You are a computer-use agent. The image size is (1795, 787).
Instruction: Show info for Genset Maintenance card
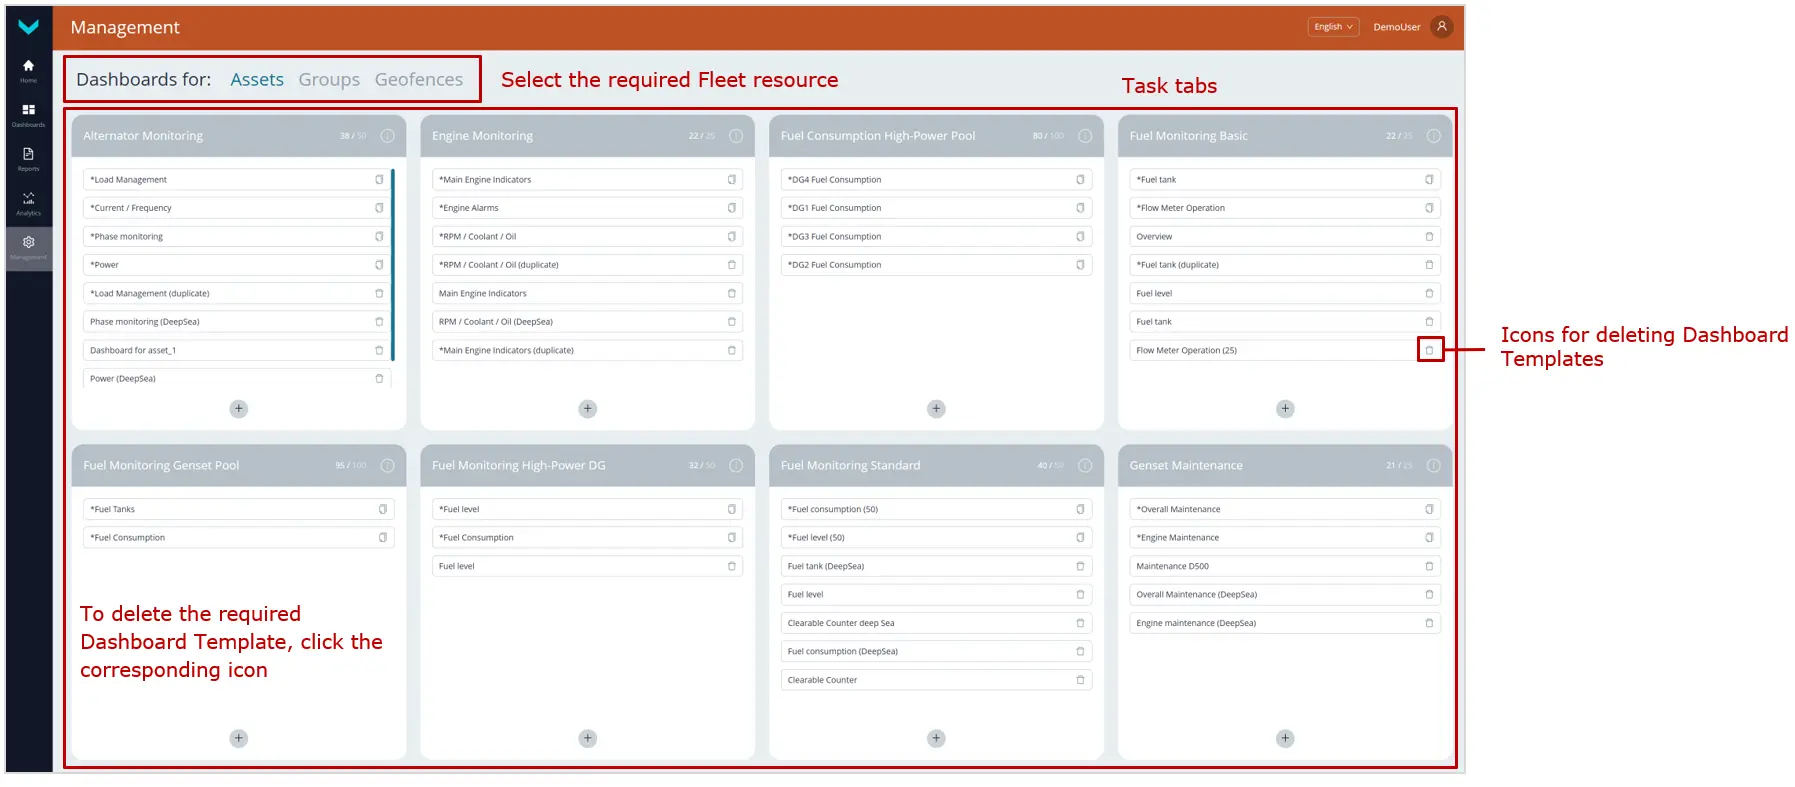point(1433,466)
